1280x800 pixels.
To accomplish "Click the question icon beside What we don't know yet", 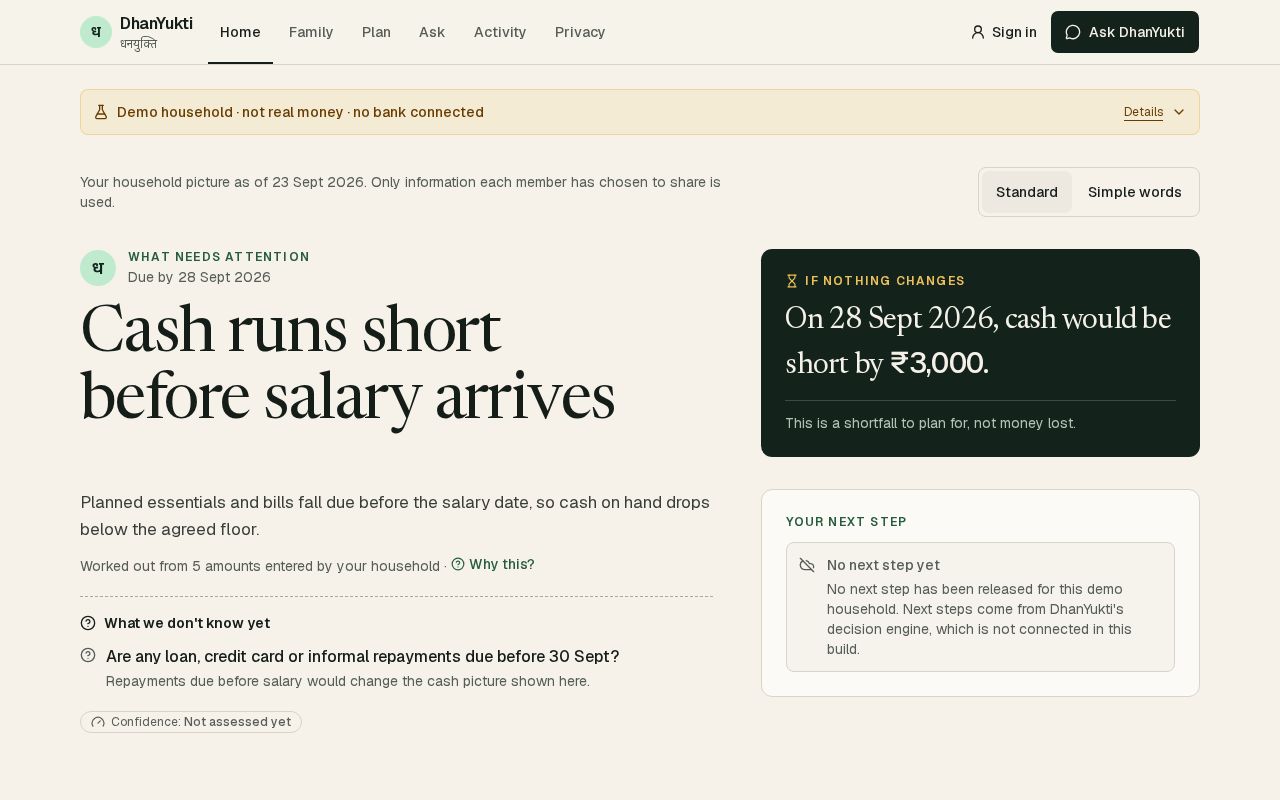I will [x=88, y=623].
